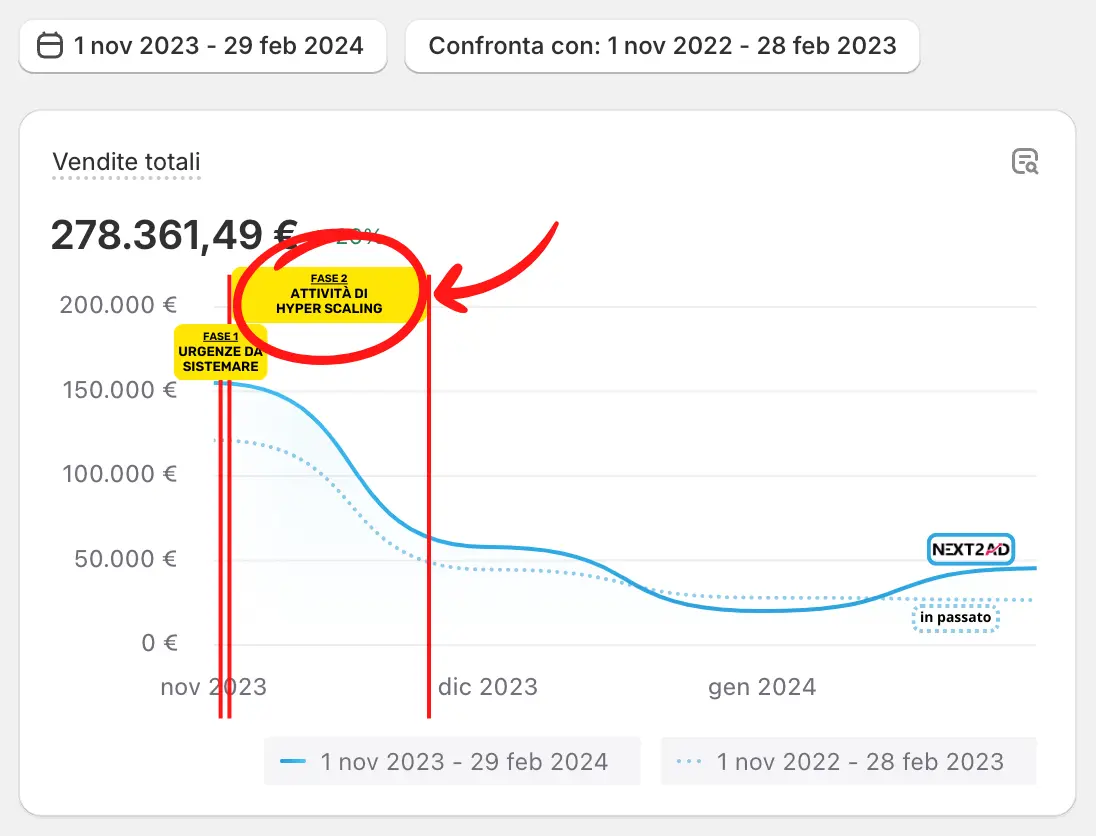Click the gen 2024 axis label
Image resolution: width=1096 pixels, height=836 pixels.
pyautogui.click(x=762, y=687)
